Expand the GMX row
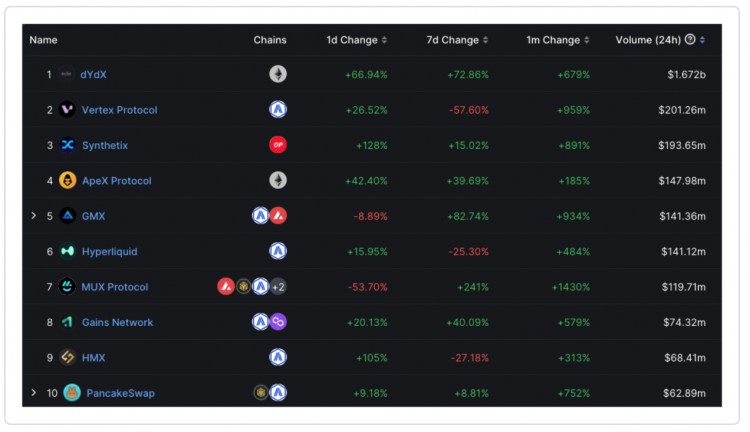 [33, 216]
